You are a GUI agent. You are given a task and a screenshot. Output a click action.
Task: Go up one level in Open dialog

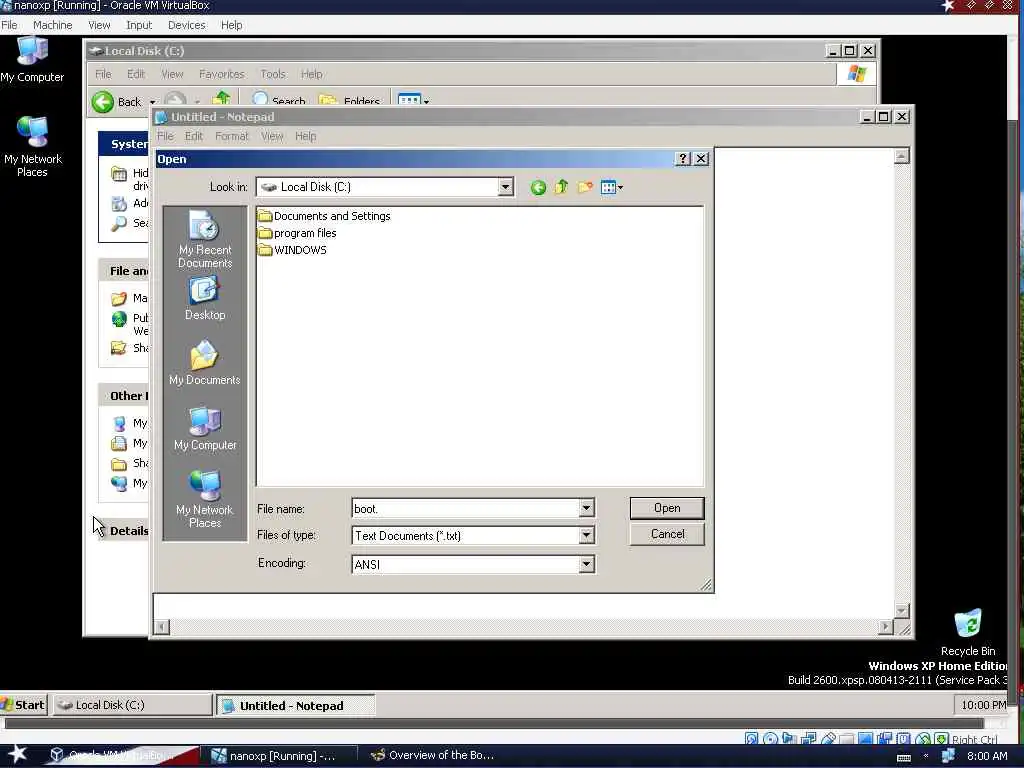pos(562,187)
